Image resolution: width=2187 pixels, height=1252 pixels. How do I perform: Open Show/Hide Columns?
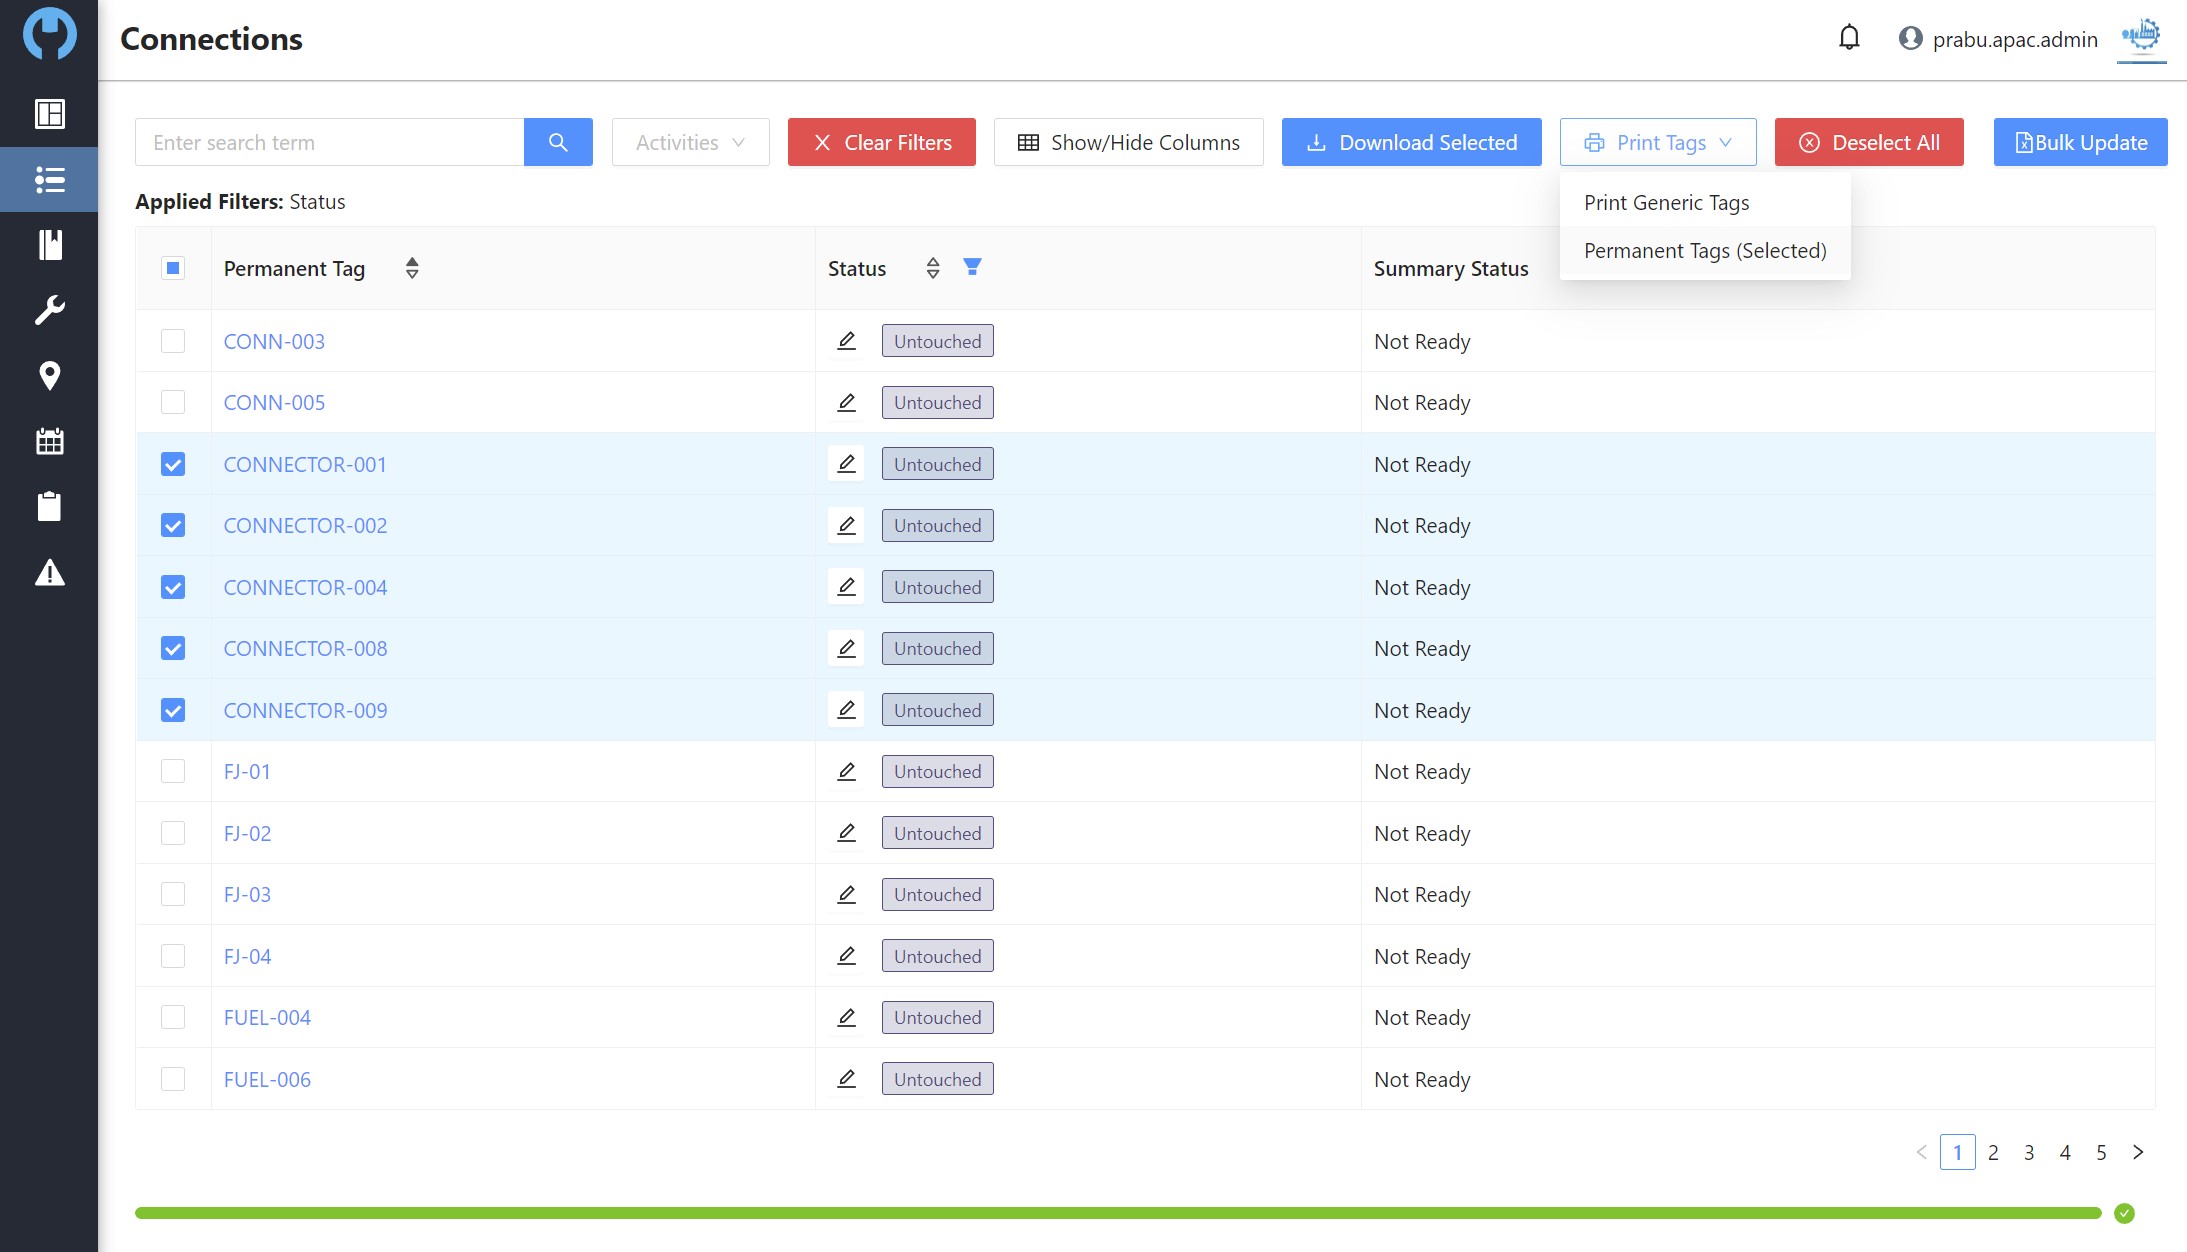tap(1128, 142)
